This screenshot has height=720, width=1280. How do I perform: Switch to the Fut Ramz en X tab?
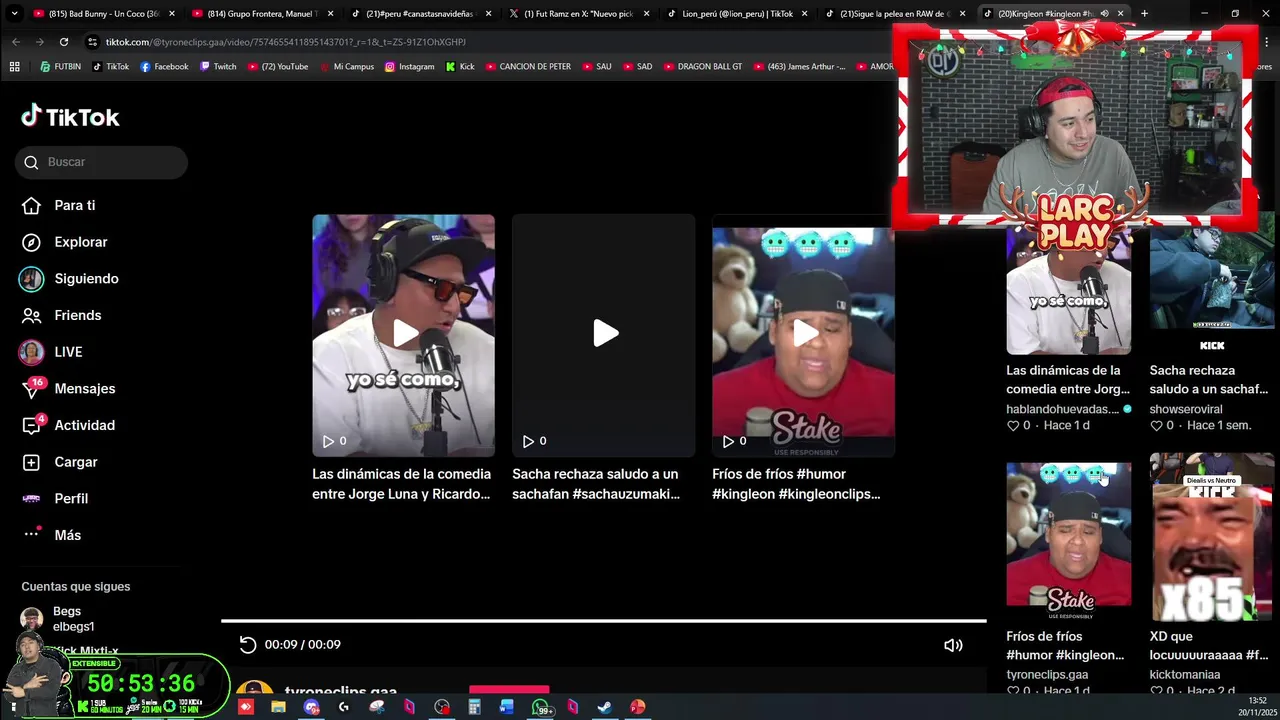point(578,14)
